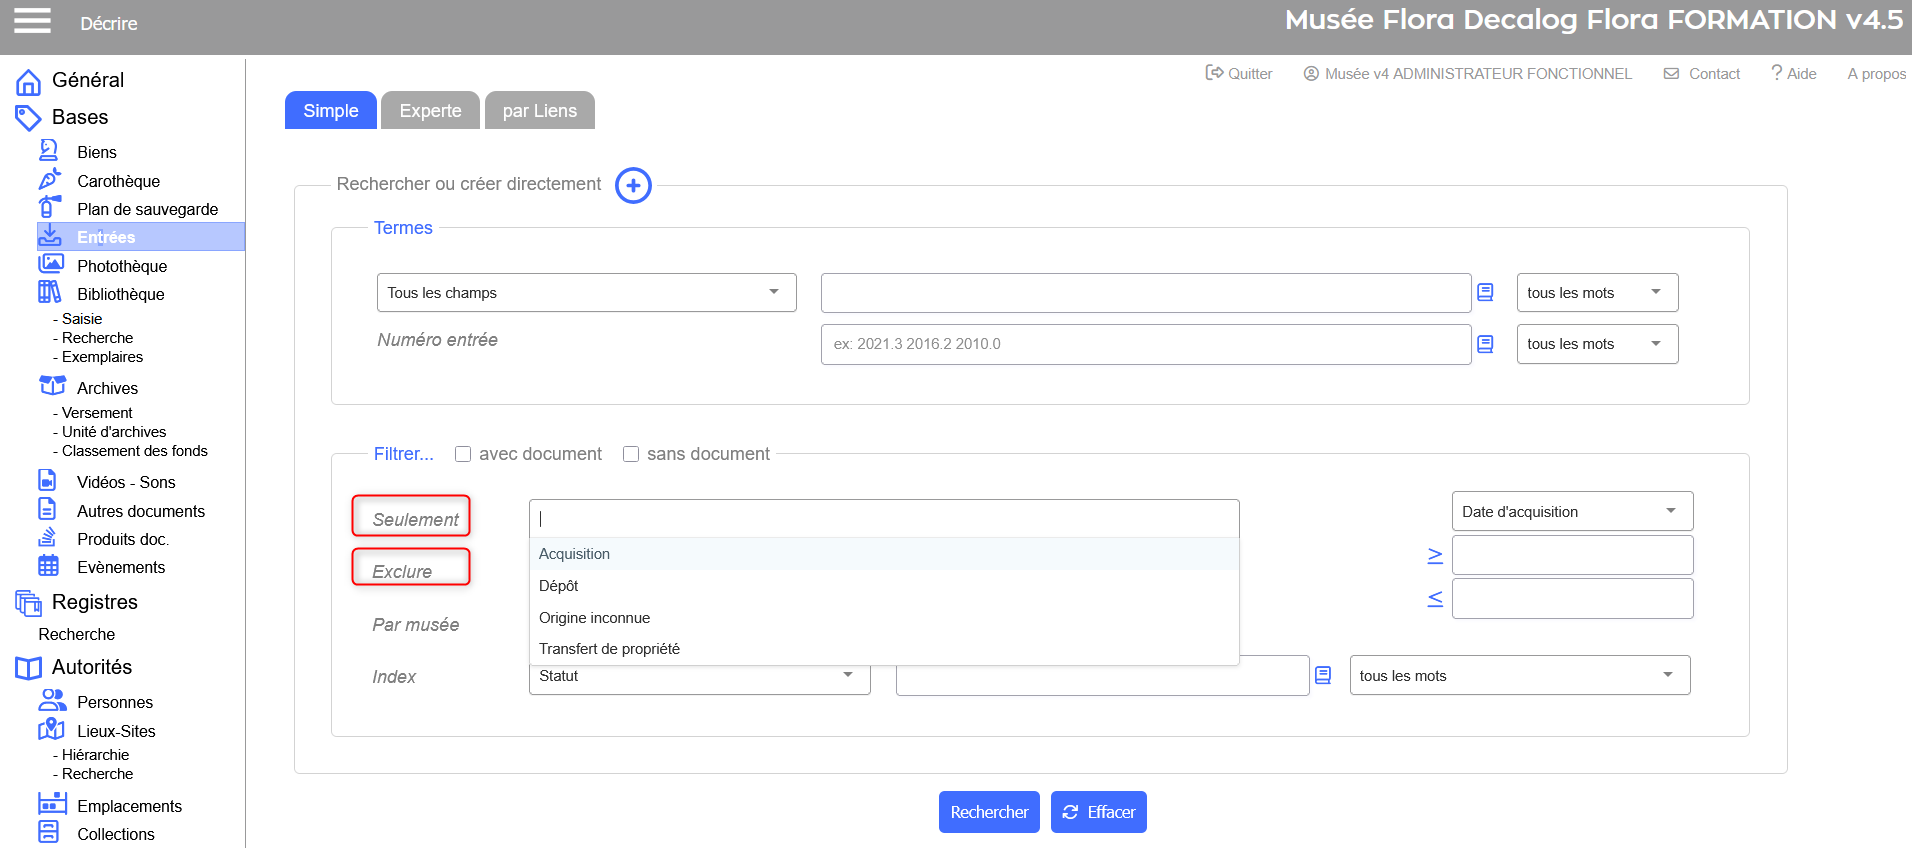Click the Carothèque icon in sidebar
The height and width of the screenshot is (848, 1912).
click(49, 180)
